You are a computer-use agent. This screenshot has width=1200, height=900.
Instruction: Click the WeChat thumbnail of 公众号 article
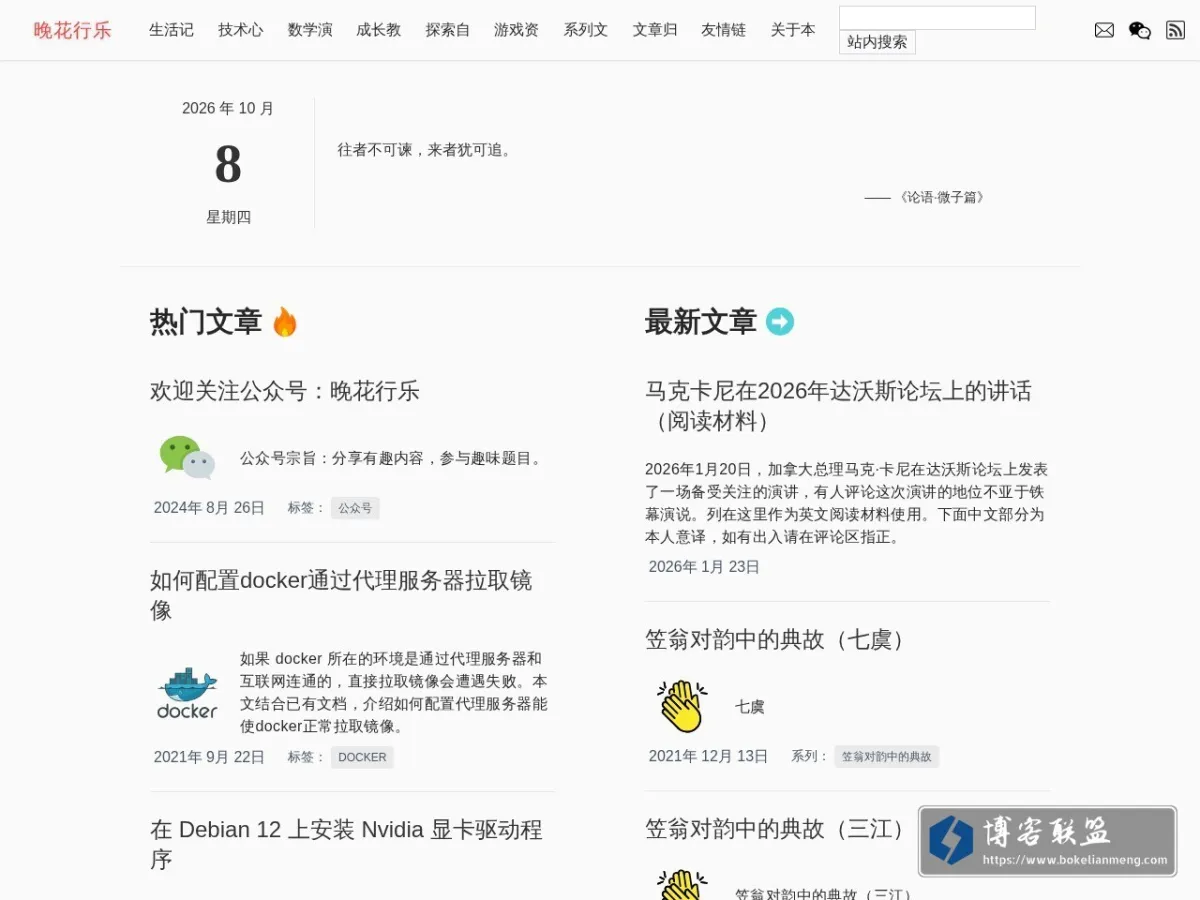tap(187, 458)
